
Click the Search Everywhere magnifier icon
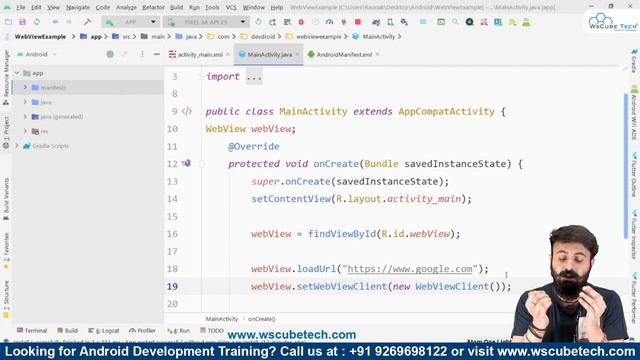pos(455,22)
